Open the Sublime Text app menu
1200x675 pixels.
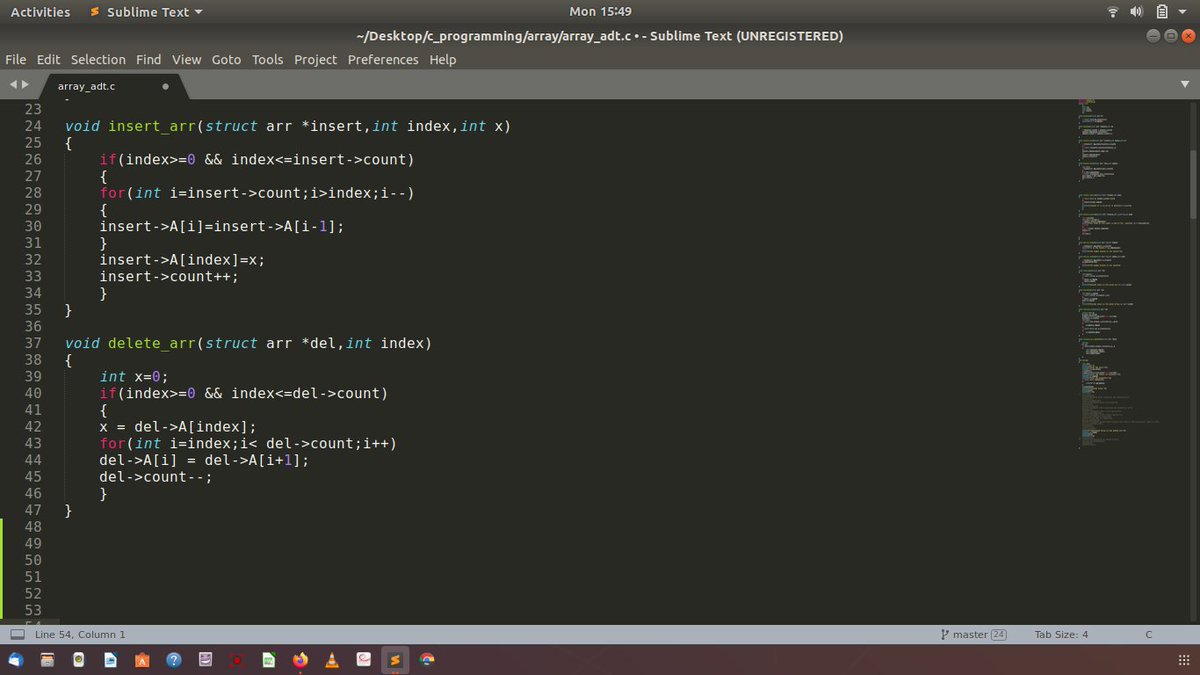[146, 12]
